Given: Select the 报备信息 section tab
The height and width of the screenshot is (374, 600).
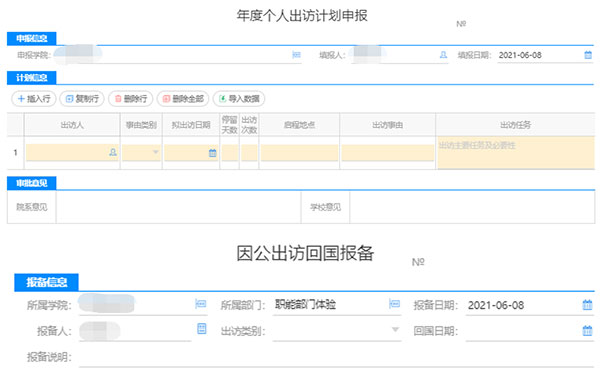Looking at the screenshot, I should pos(47,283).
